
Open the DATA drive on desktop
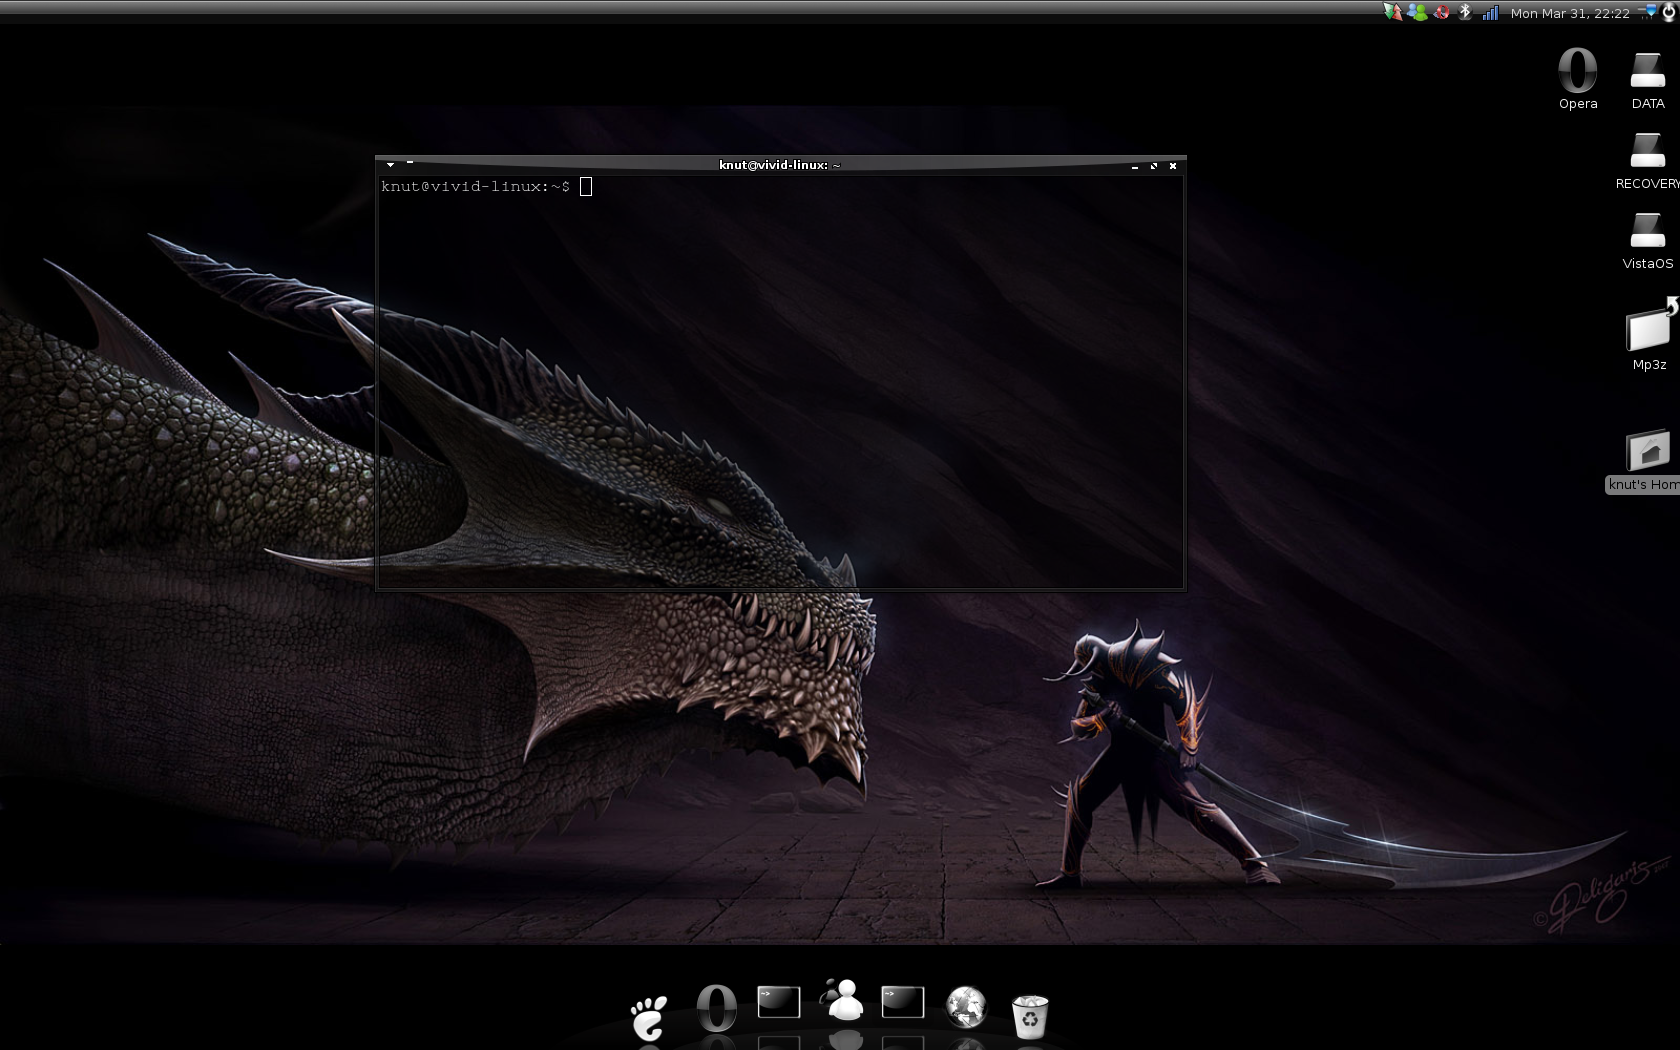point(1648,79)
